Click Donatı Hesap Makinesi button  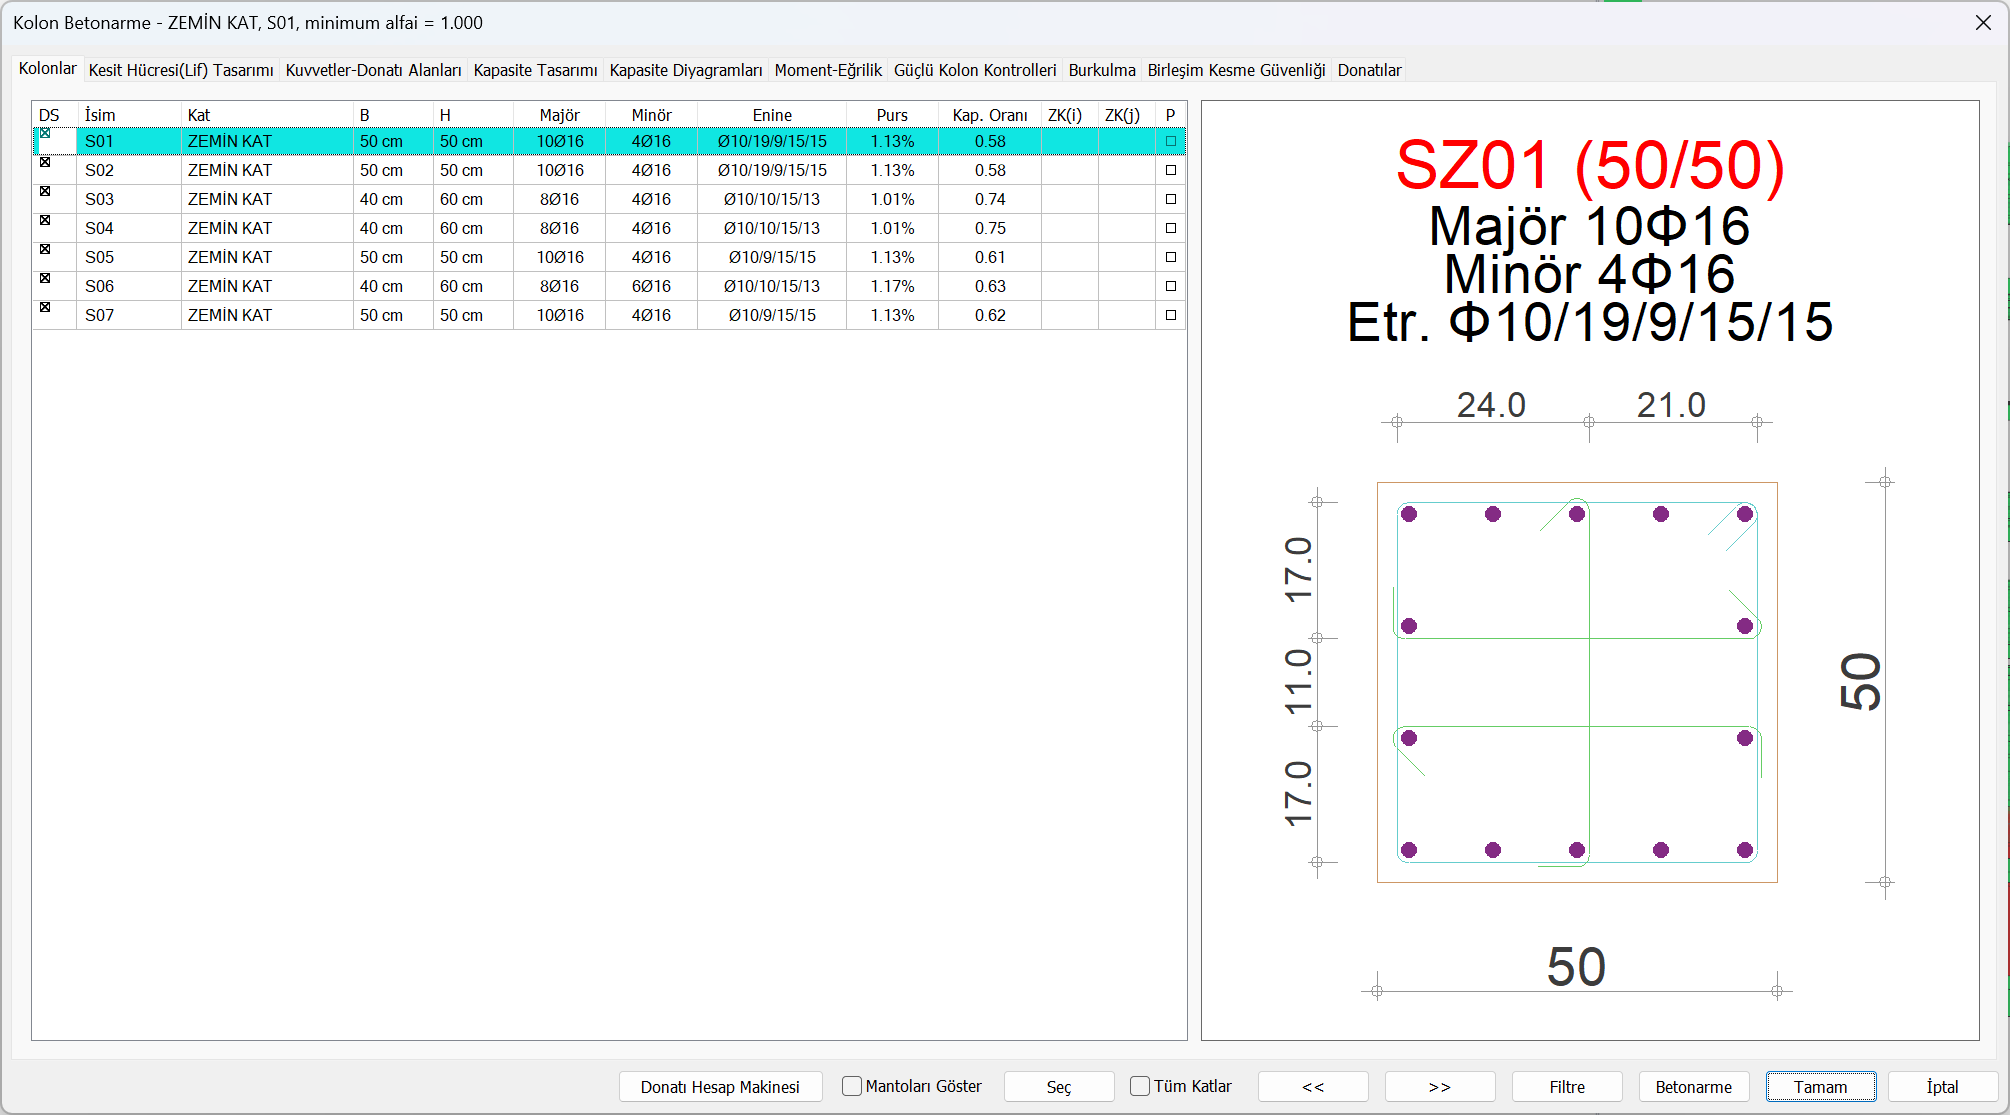point(720,1087)
